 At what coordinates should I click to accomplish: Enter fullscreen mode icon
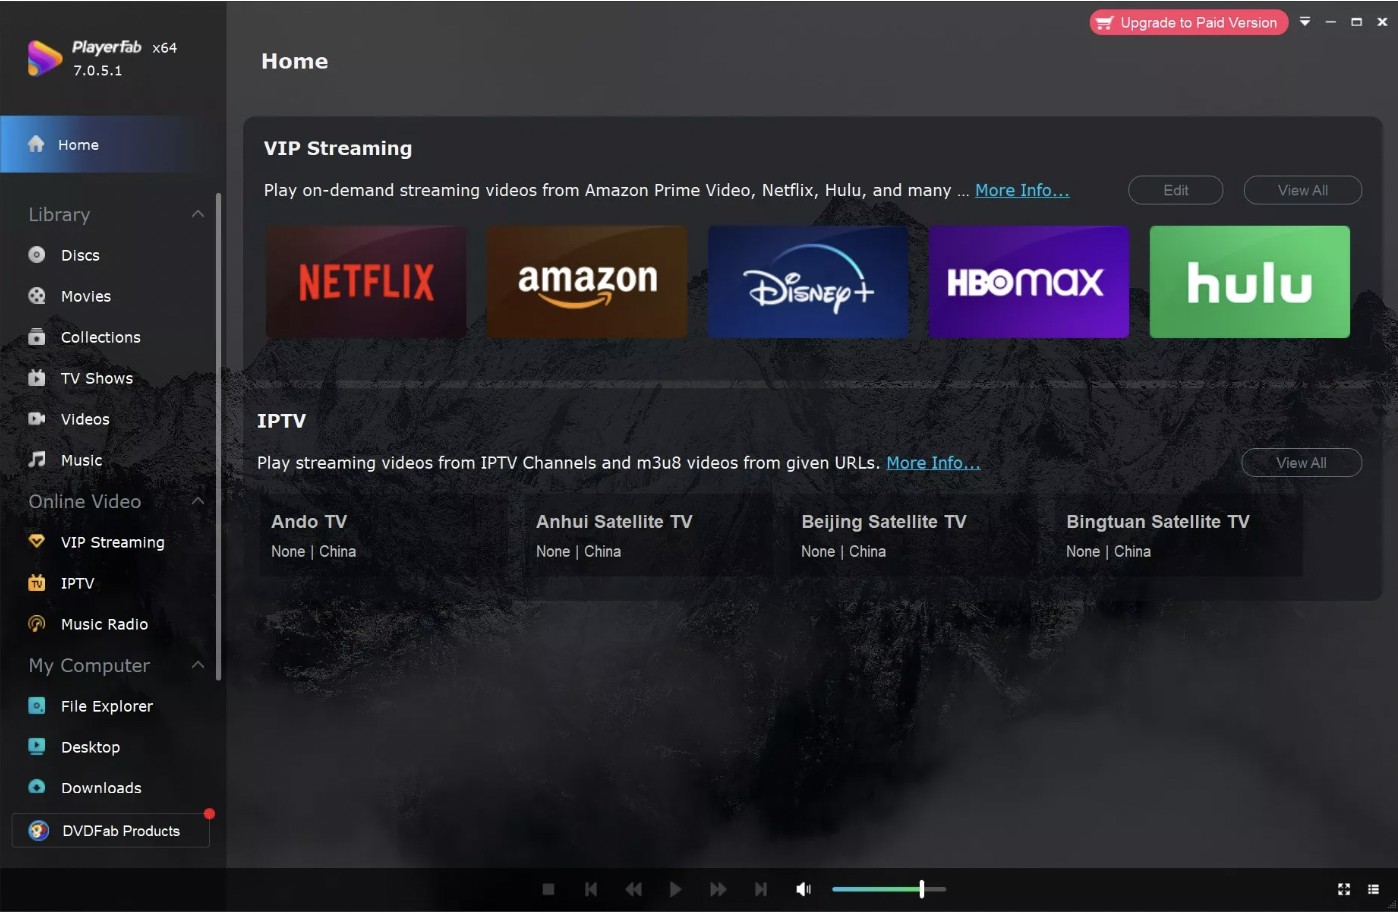[1344, 889]
